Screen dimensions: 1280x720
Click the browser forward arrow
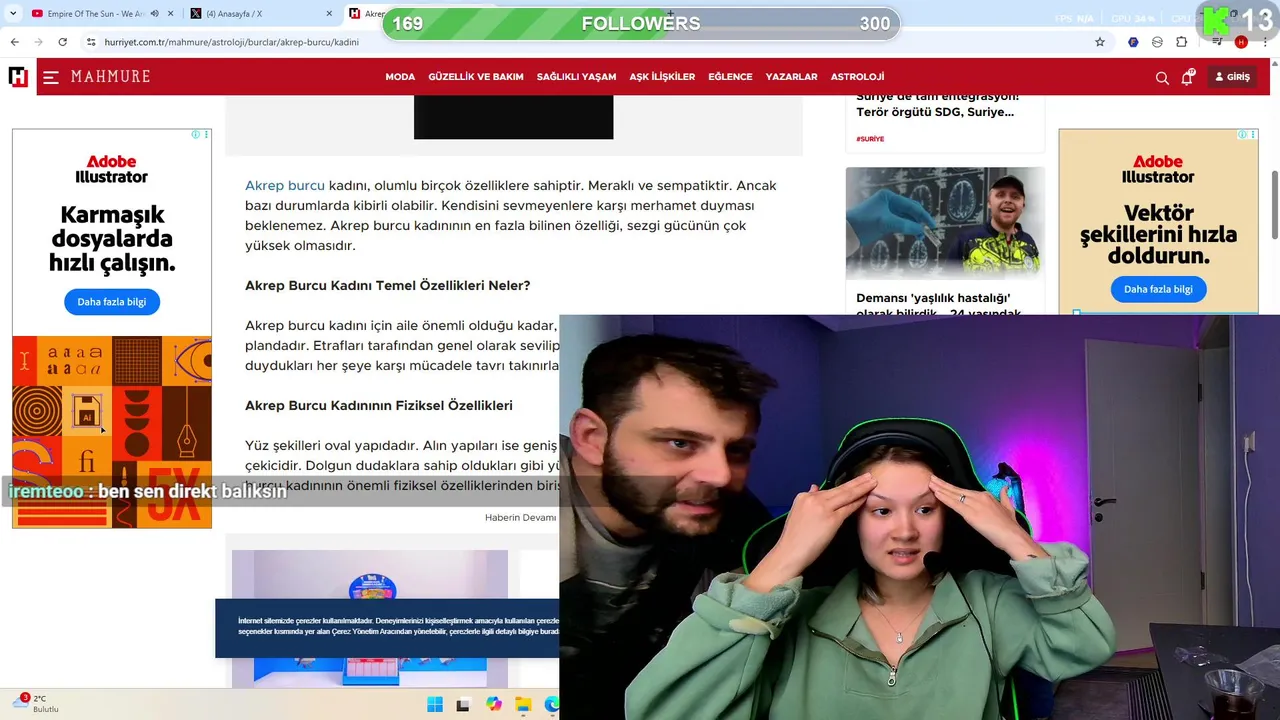click(38, 42)
